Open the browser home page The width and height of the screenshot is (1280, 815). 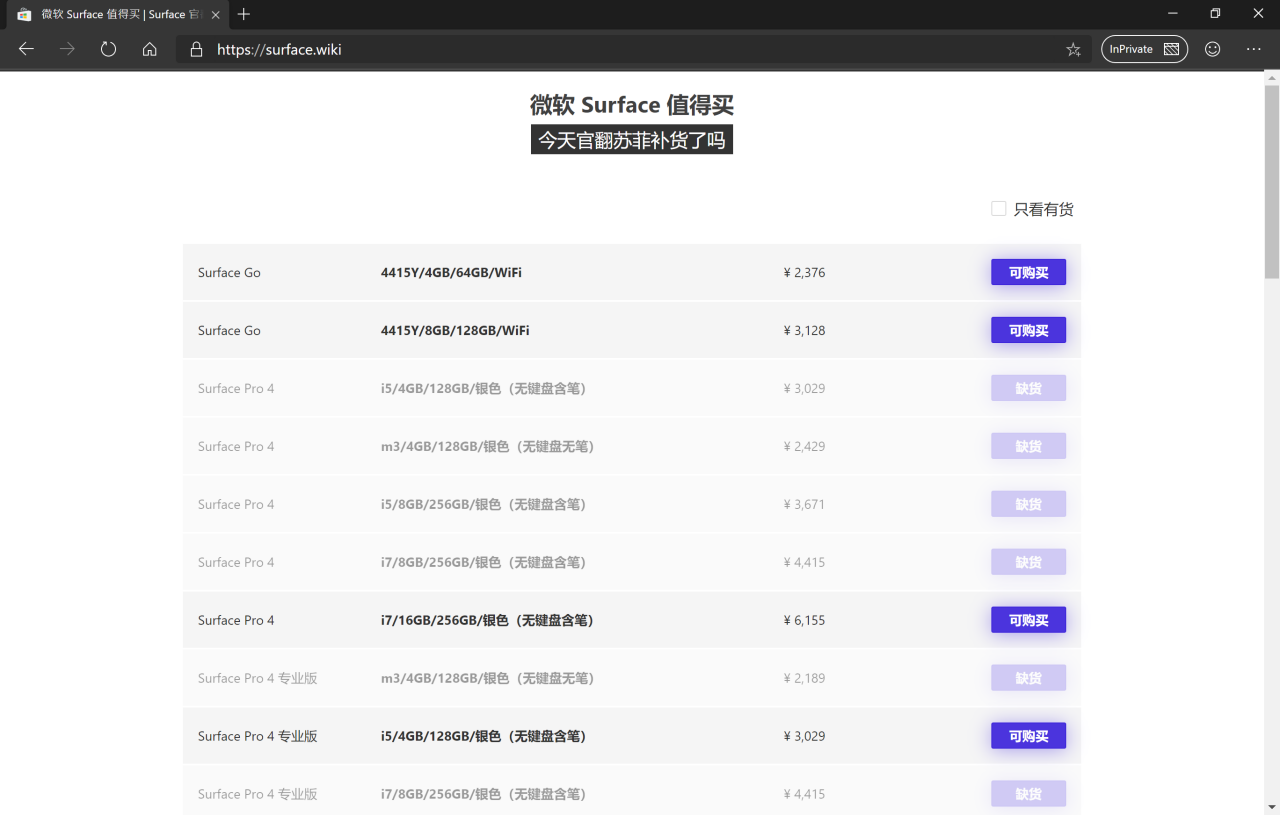[x=149, y=48]
